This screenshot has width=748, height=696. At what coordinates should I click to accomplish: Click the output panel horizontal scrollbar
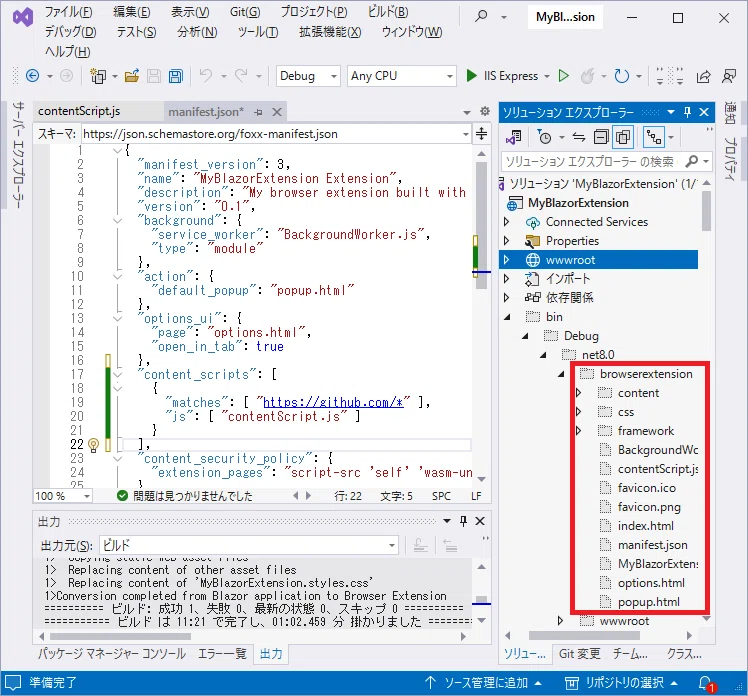click(120, 636)
